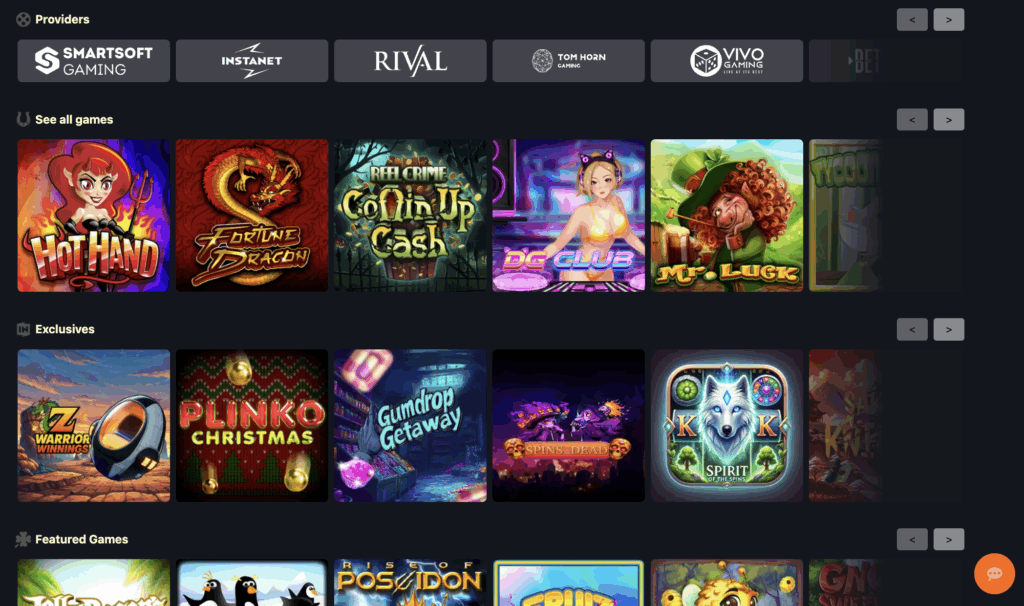Open the Spirit of the Spins game
The image size is (1024, 606).
coord(727,426)
